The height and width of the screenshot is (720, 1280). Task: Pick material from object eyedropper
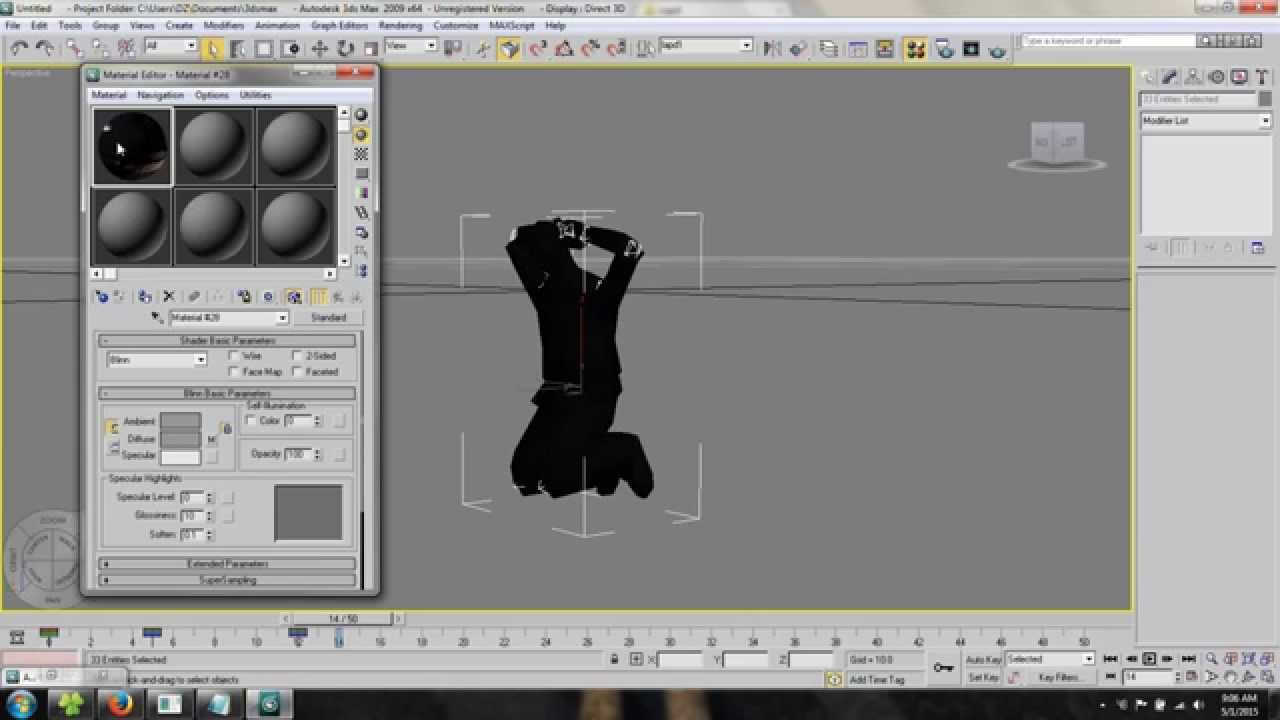tap(157, 317)
